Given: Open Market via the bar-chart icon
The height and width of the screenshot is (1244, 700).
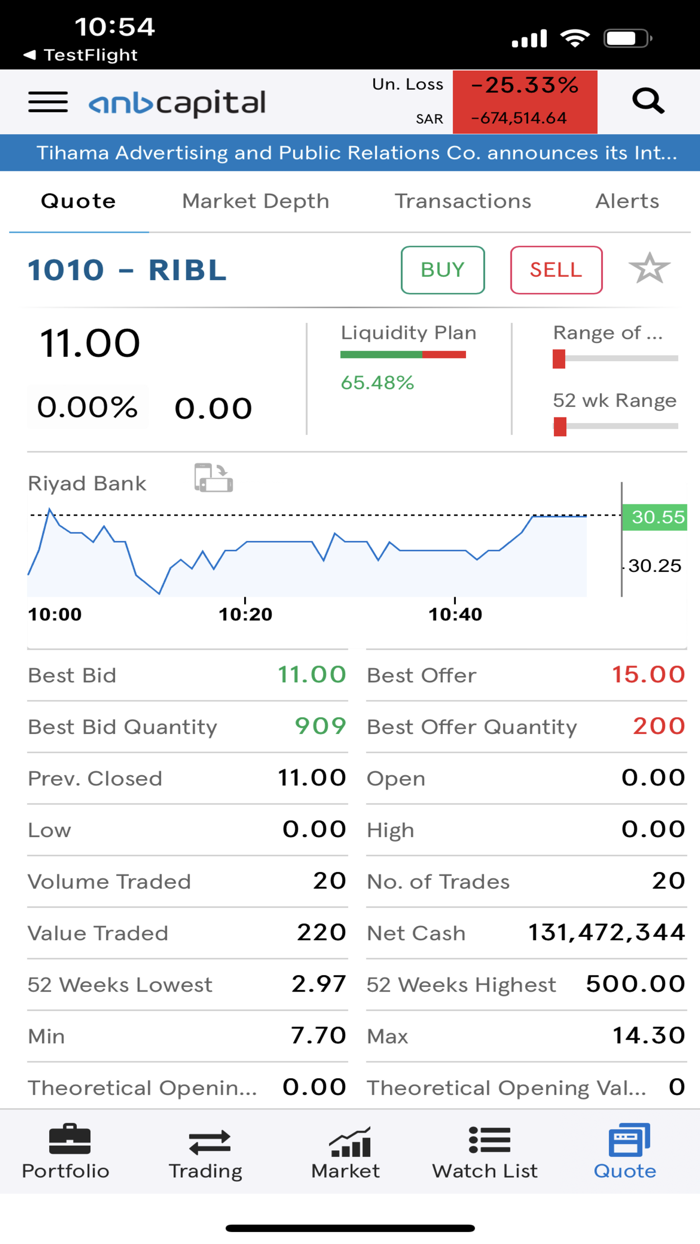Looking at the screenshot, I should pos(345,1150).
